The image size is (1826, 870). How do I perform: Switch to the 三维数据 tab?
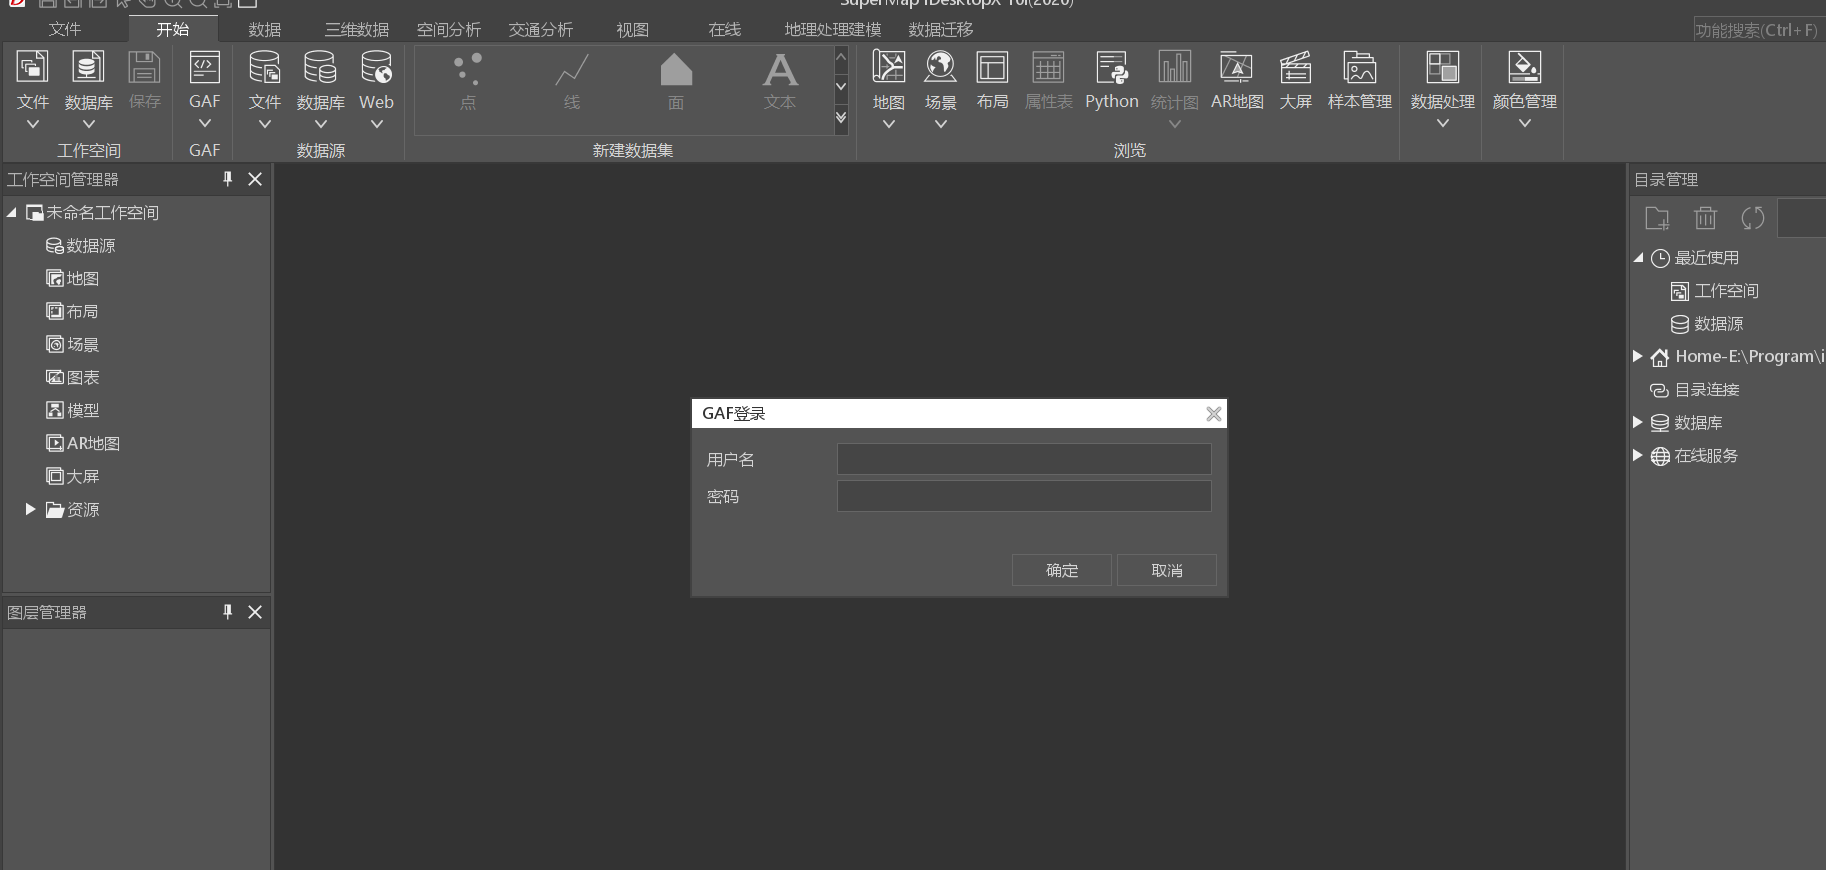[357, 29]
